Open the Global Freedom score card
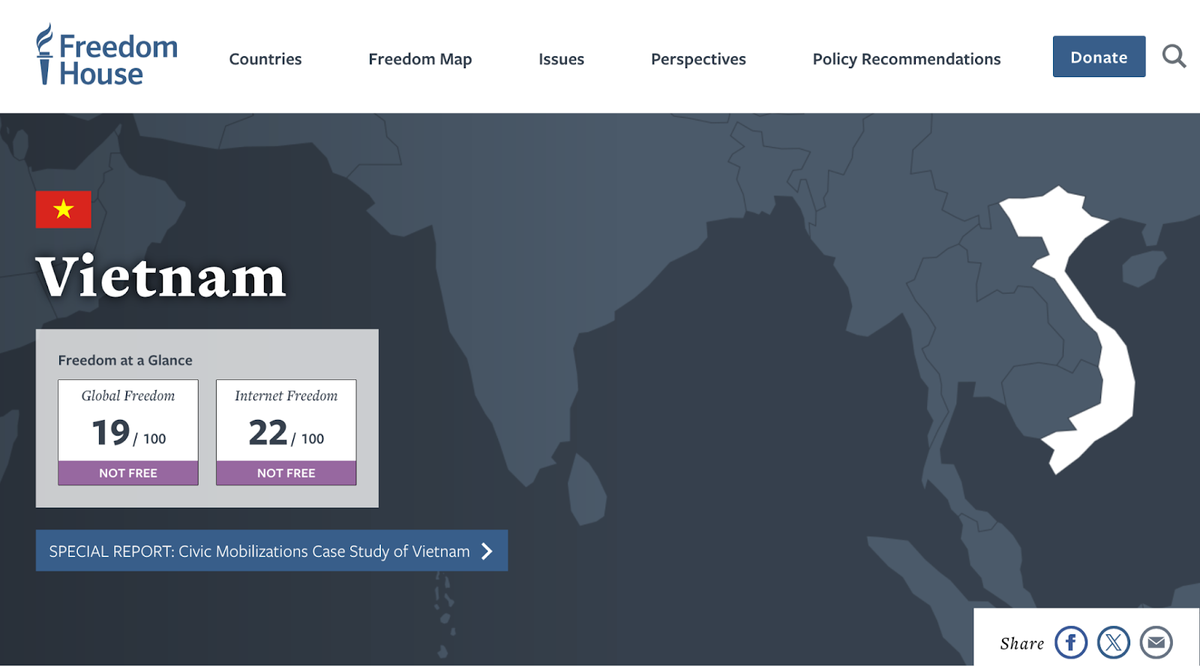Image resolution: width=1200 pixels, height=668 pixels. pos(128,432)
